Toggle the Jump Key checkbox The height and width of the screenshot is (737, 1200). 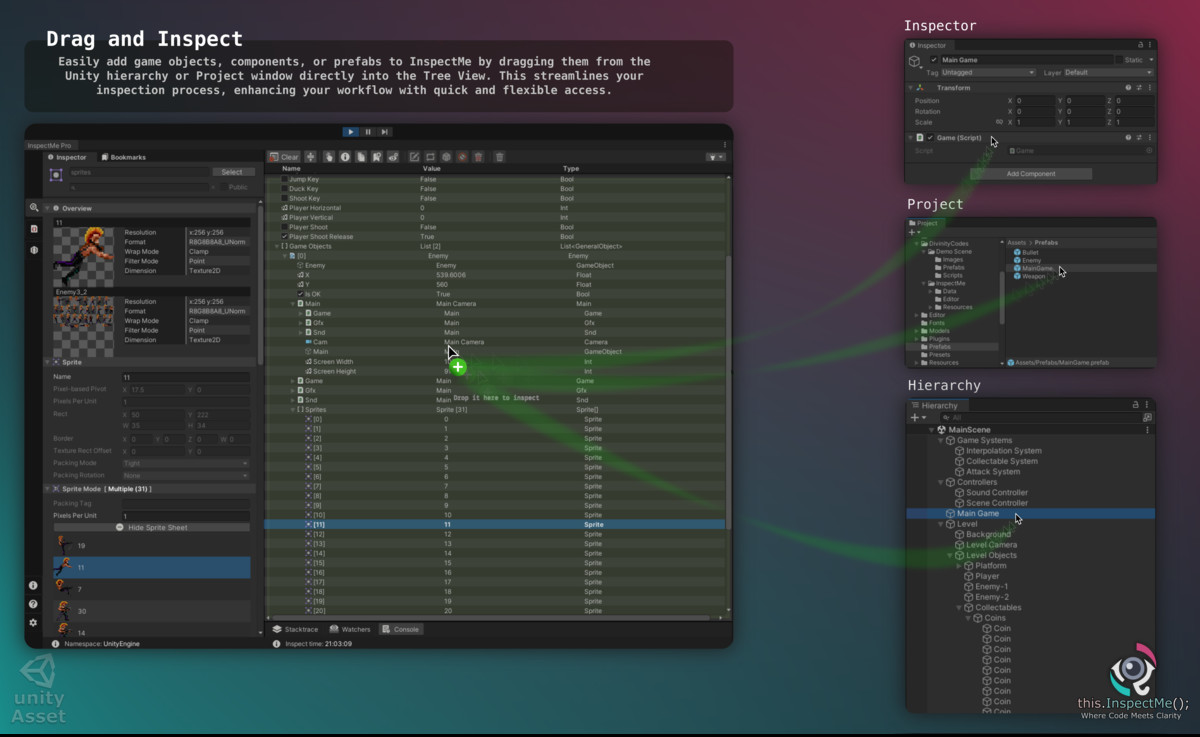[284, 179]
